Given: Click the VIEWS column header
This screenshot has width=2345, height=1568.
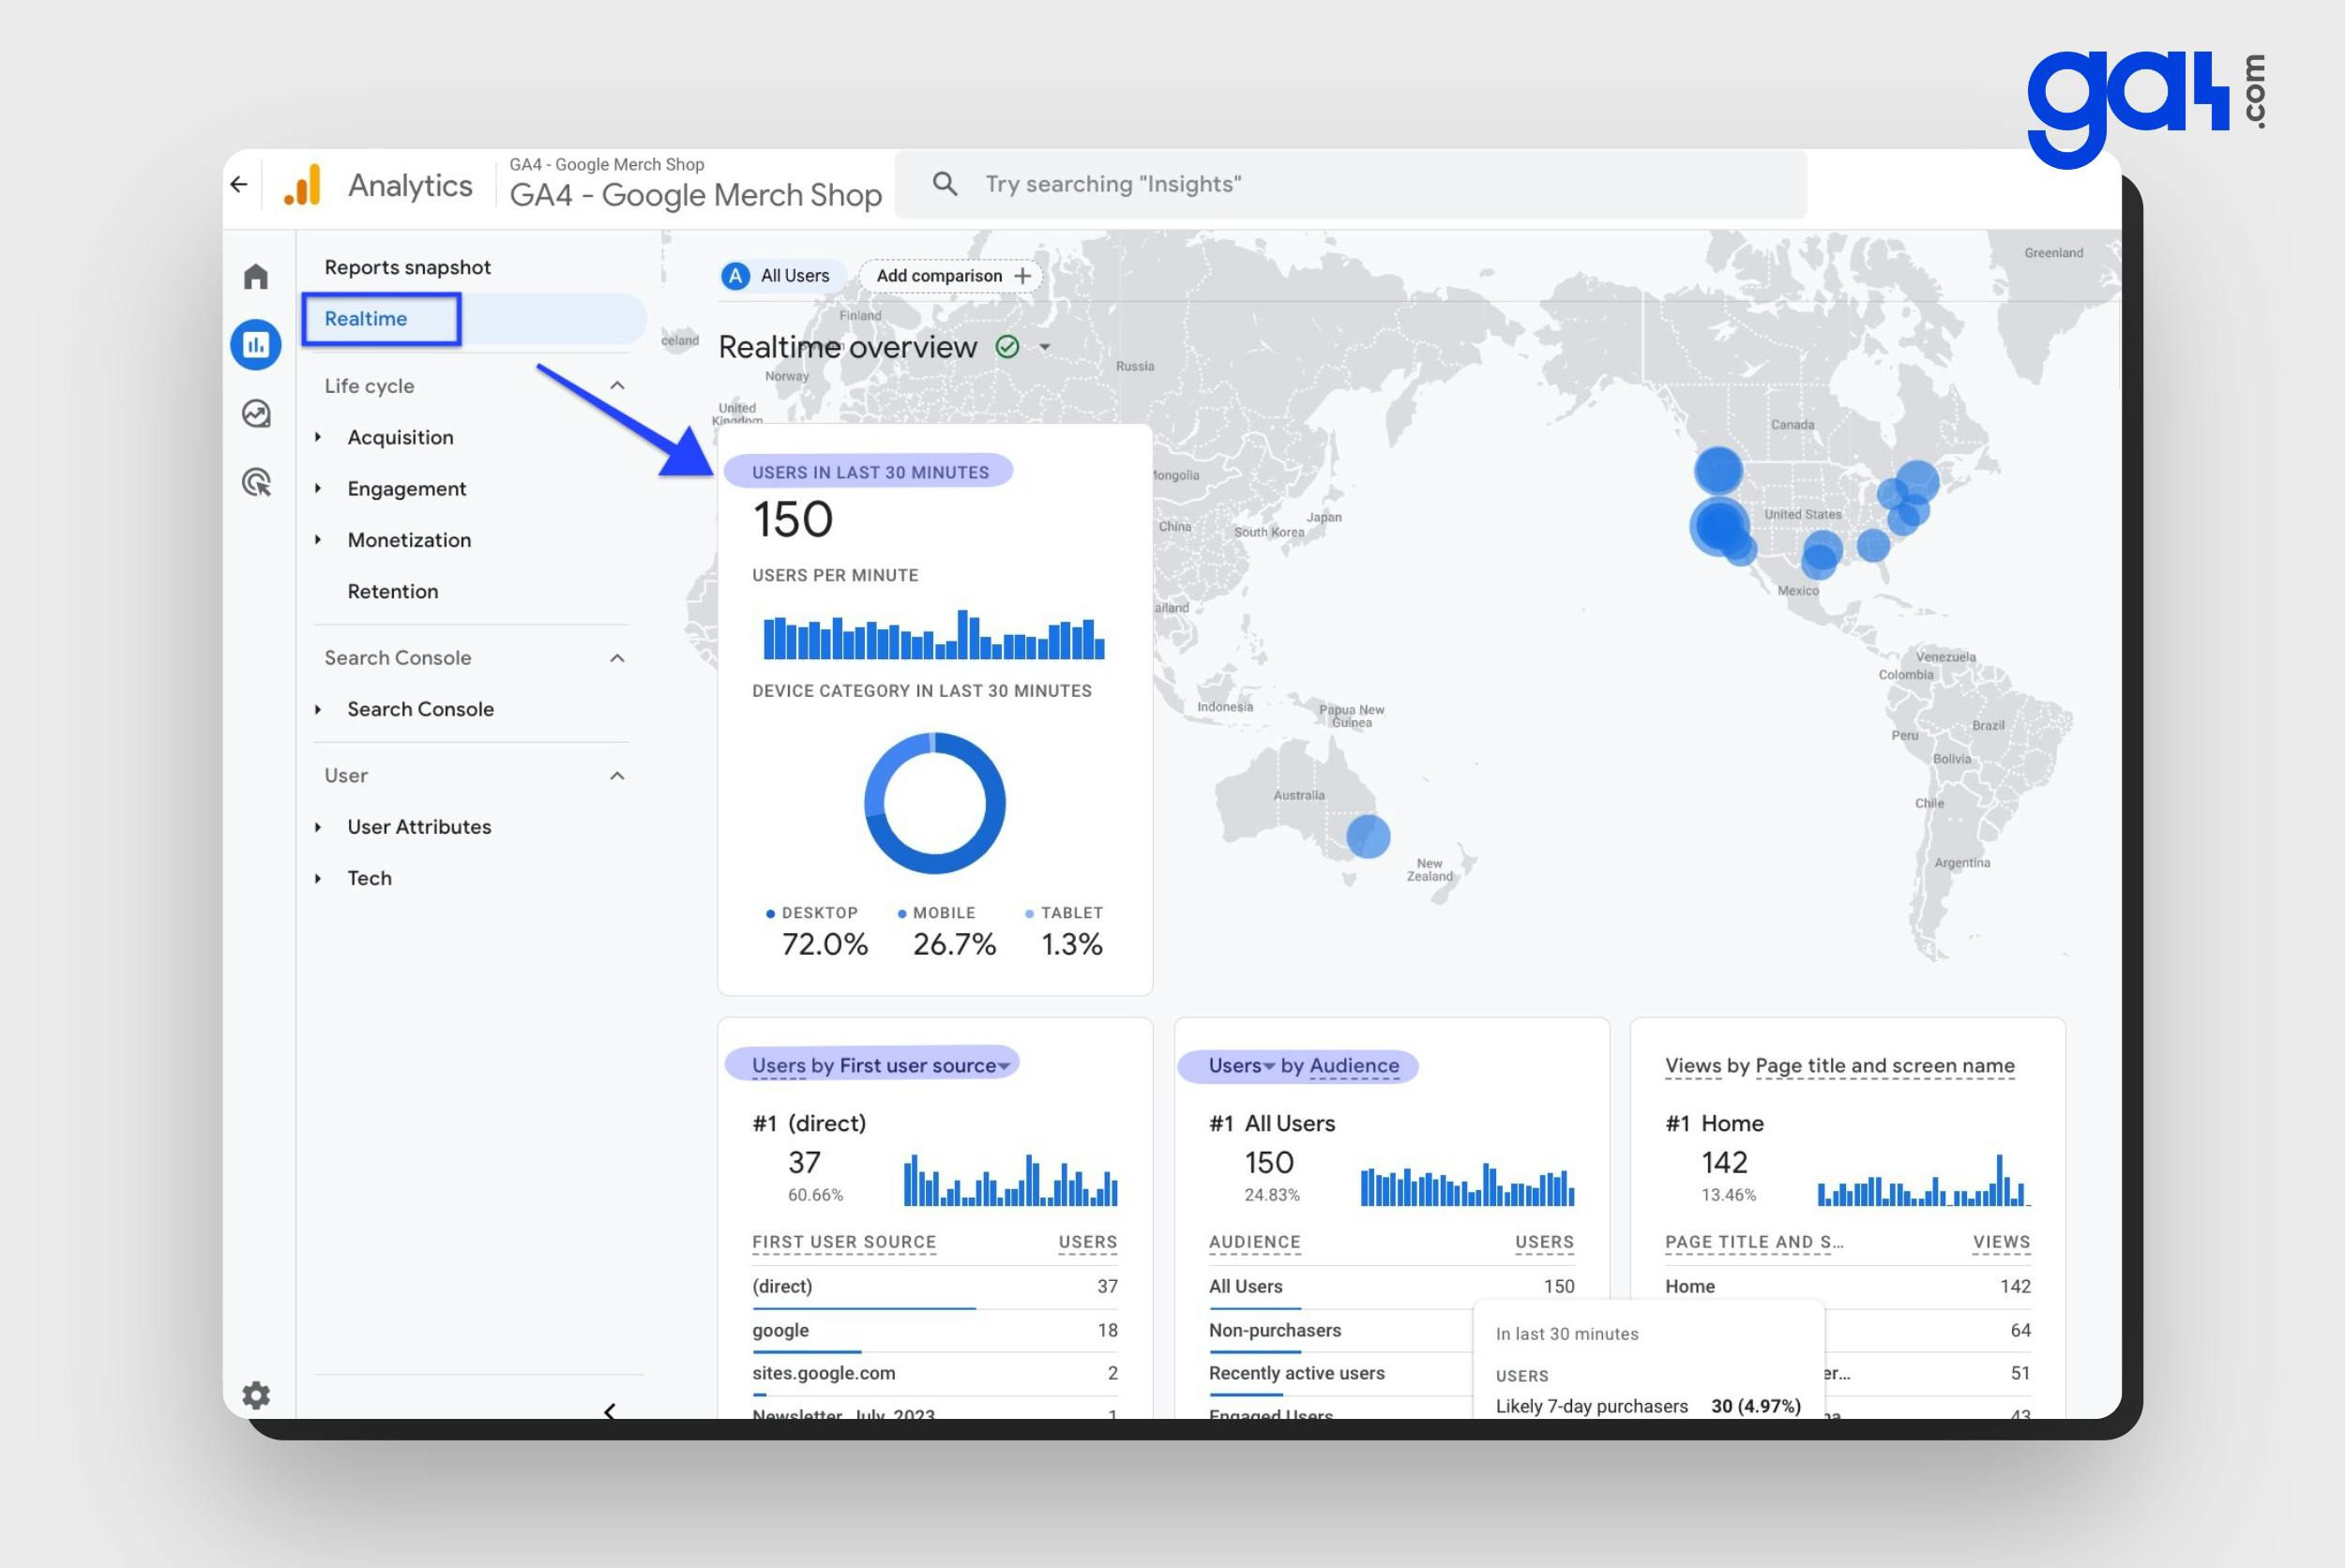Looking at the screenshot, I should pyautogui.click(x=2001, y=1242).
